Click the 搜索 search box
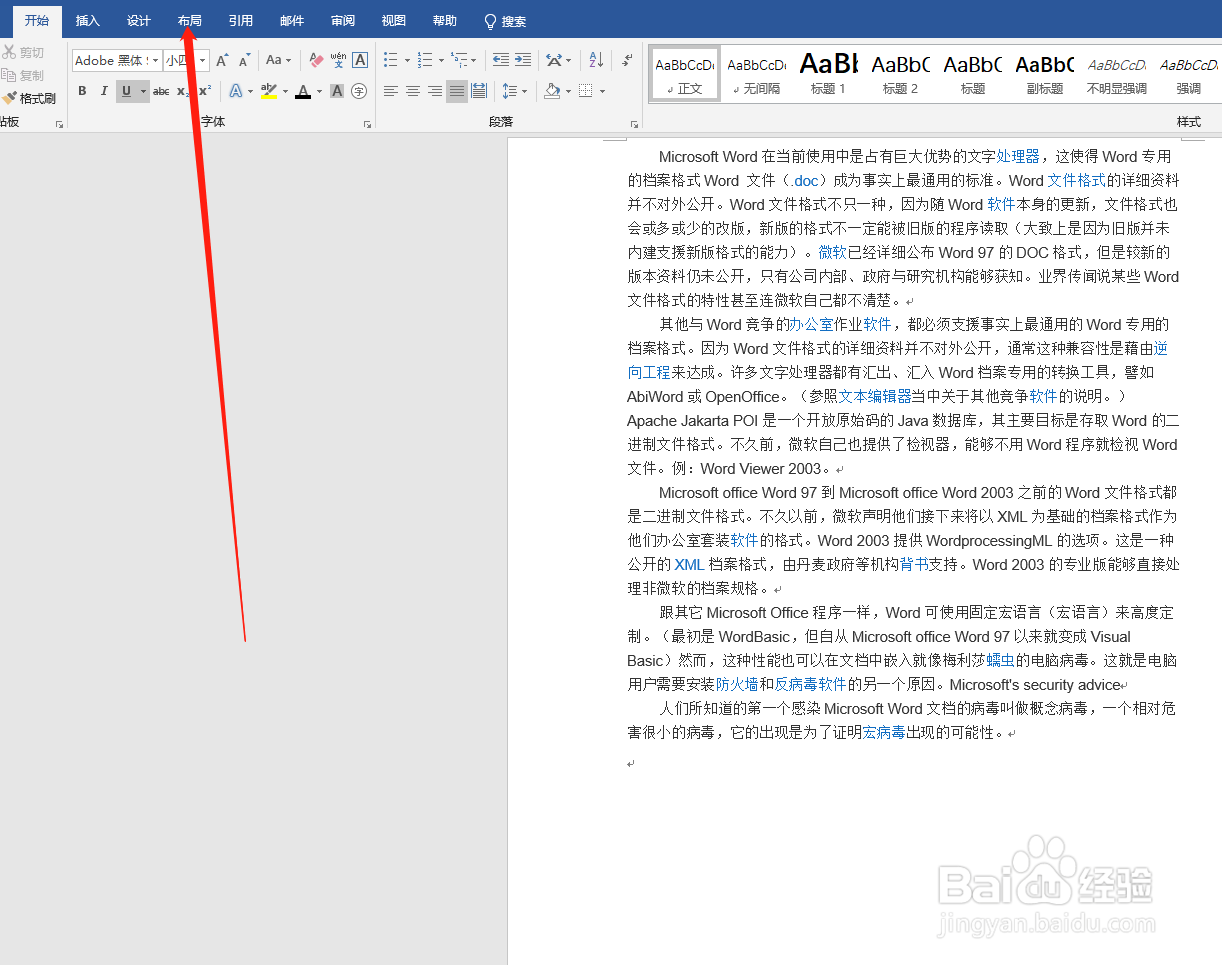This screenshot has width=1222, height=965. pos(505,21)
